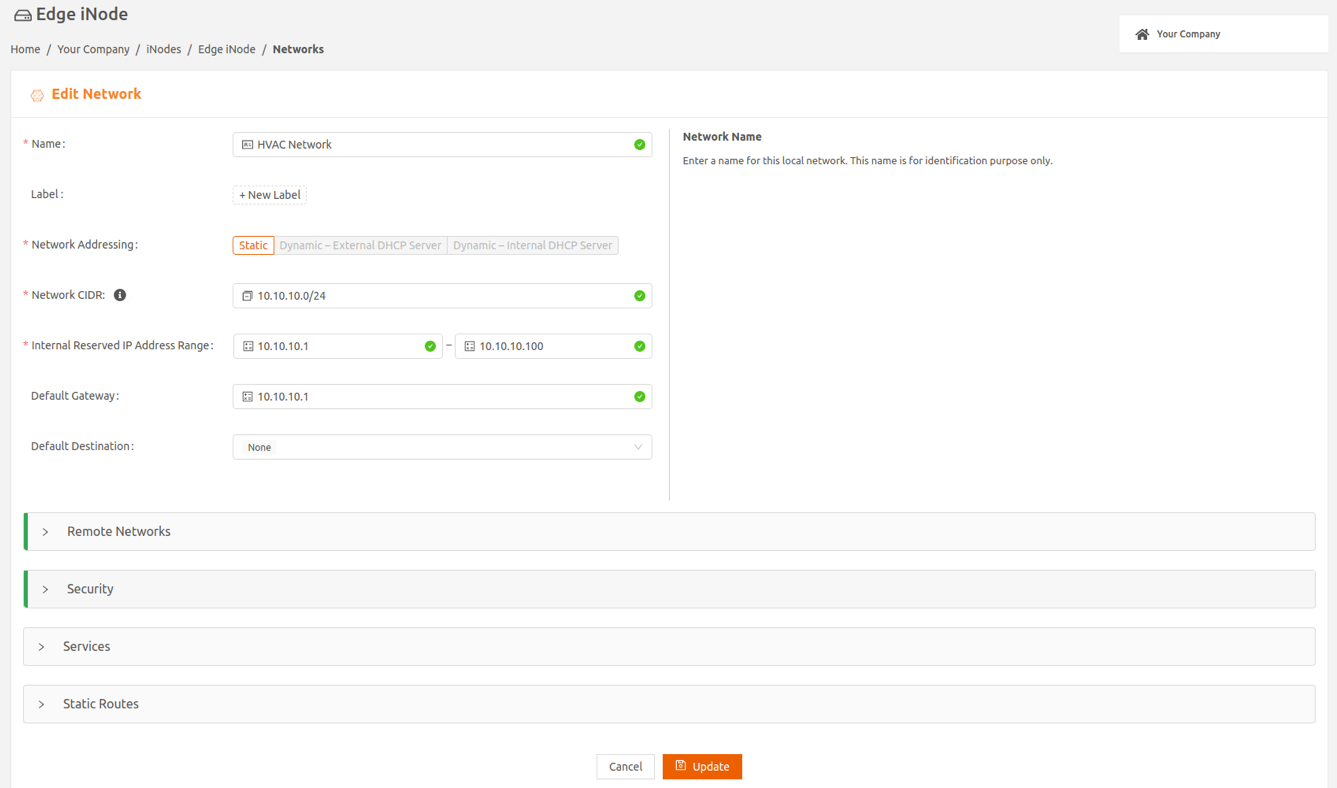This screenshot has width=1337, height=788.
Task: Click the green checkmark in Network CIDR field
Action: point(640,296)
